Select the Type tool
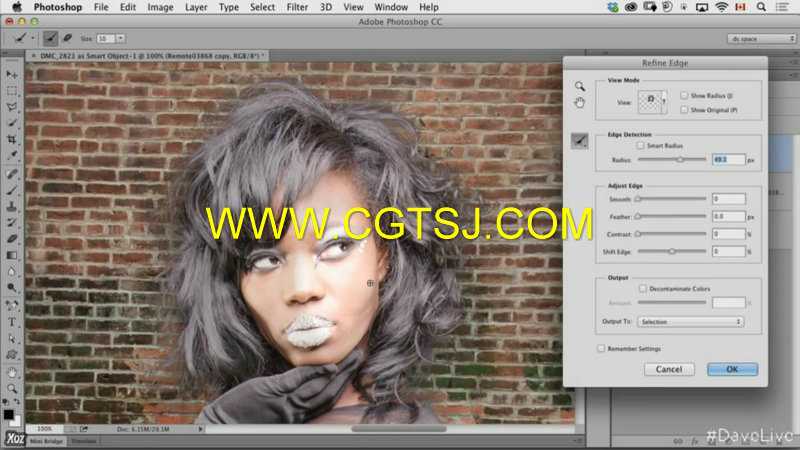The image size is (800, 450). tap(12, 322)
